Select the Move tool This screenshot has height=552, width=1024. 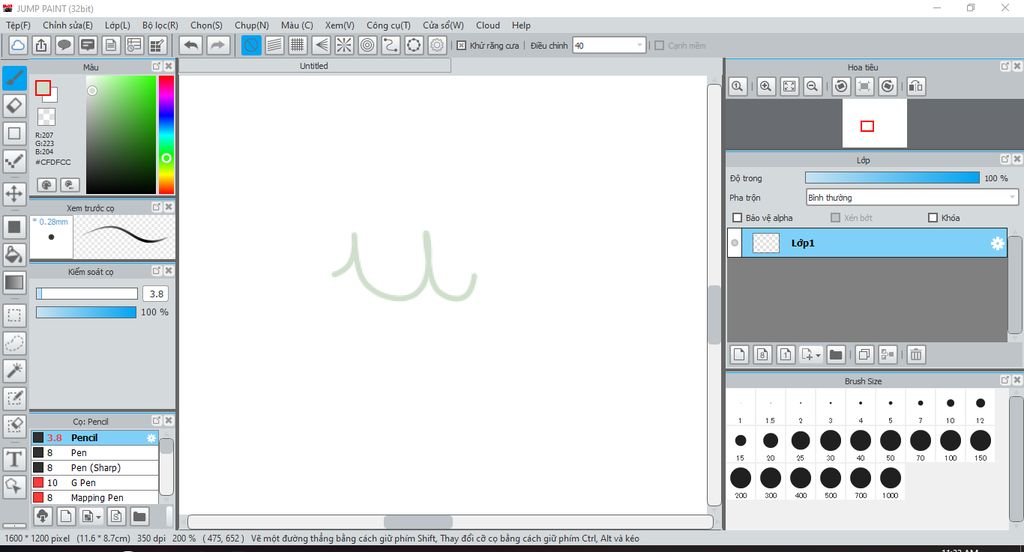tap(14, 193)
